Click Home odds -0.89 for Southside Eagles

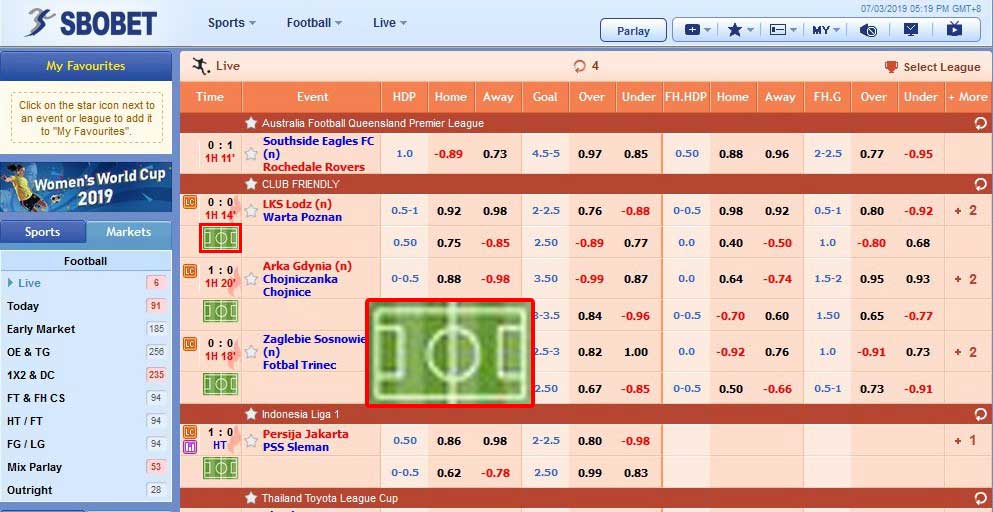click(x=448, y=154)
